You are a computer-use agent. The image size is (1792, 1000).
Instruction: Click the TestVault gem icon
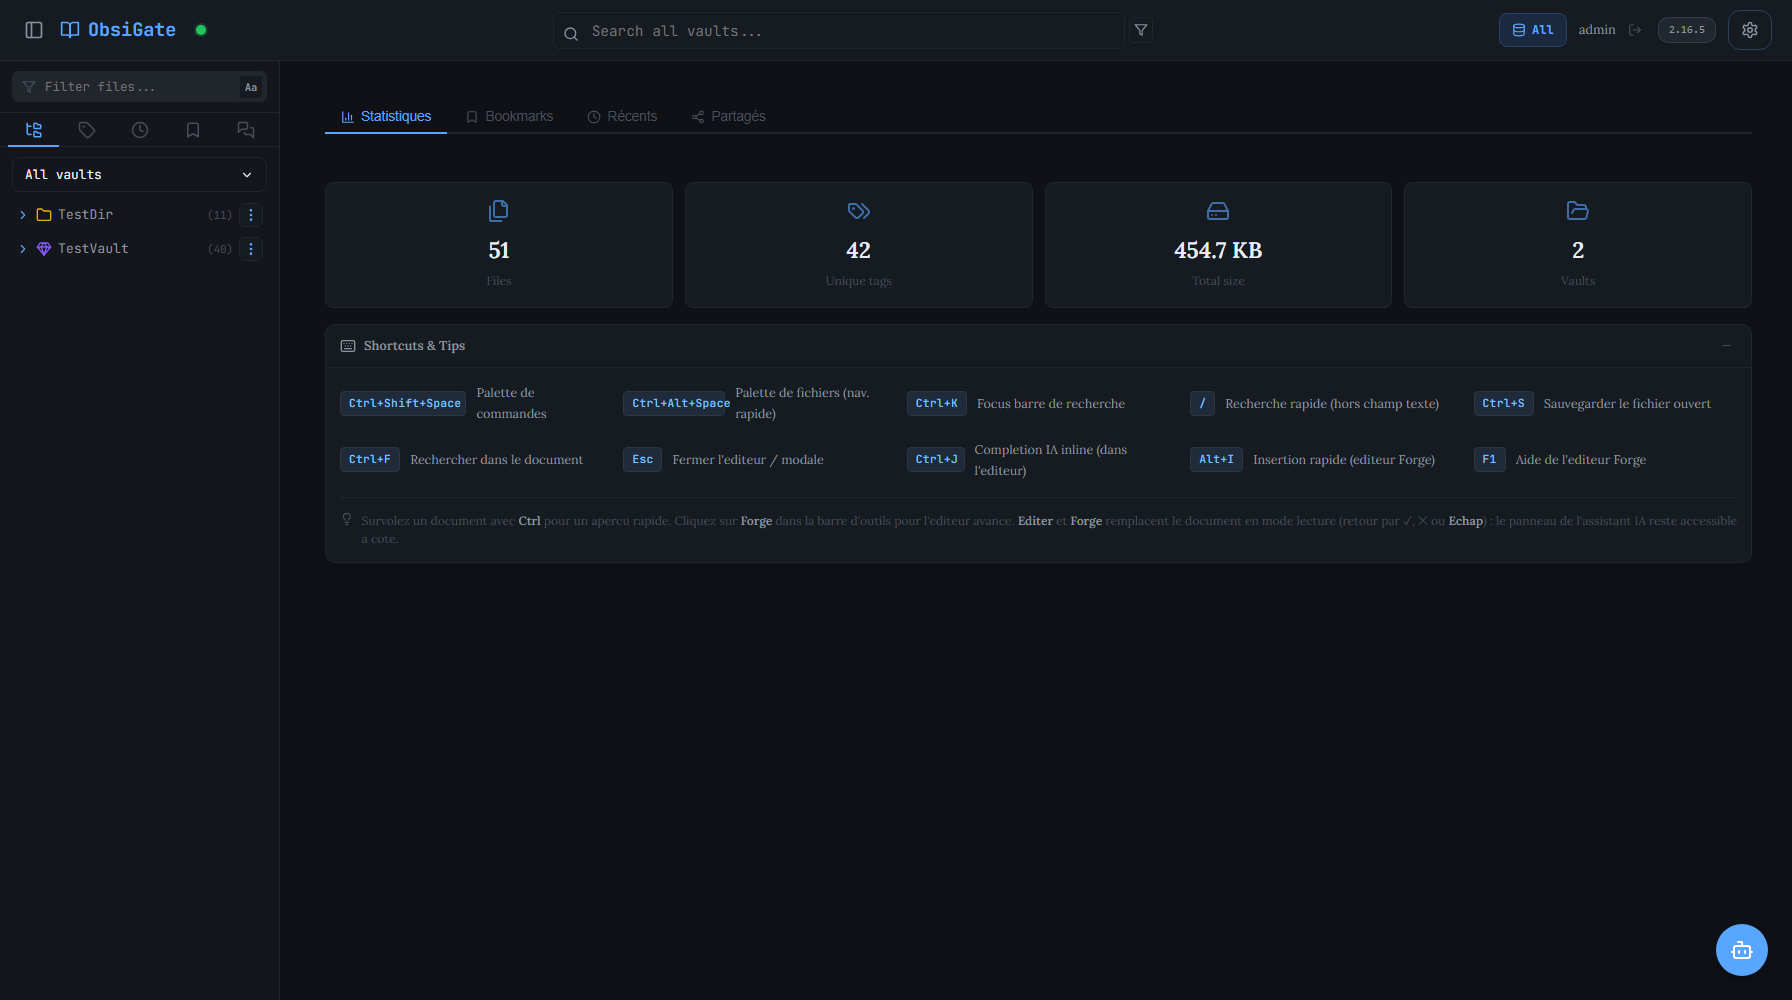pyautogui.click(x=44, y=249)
